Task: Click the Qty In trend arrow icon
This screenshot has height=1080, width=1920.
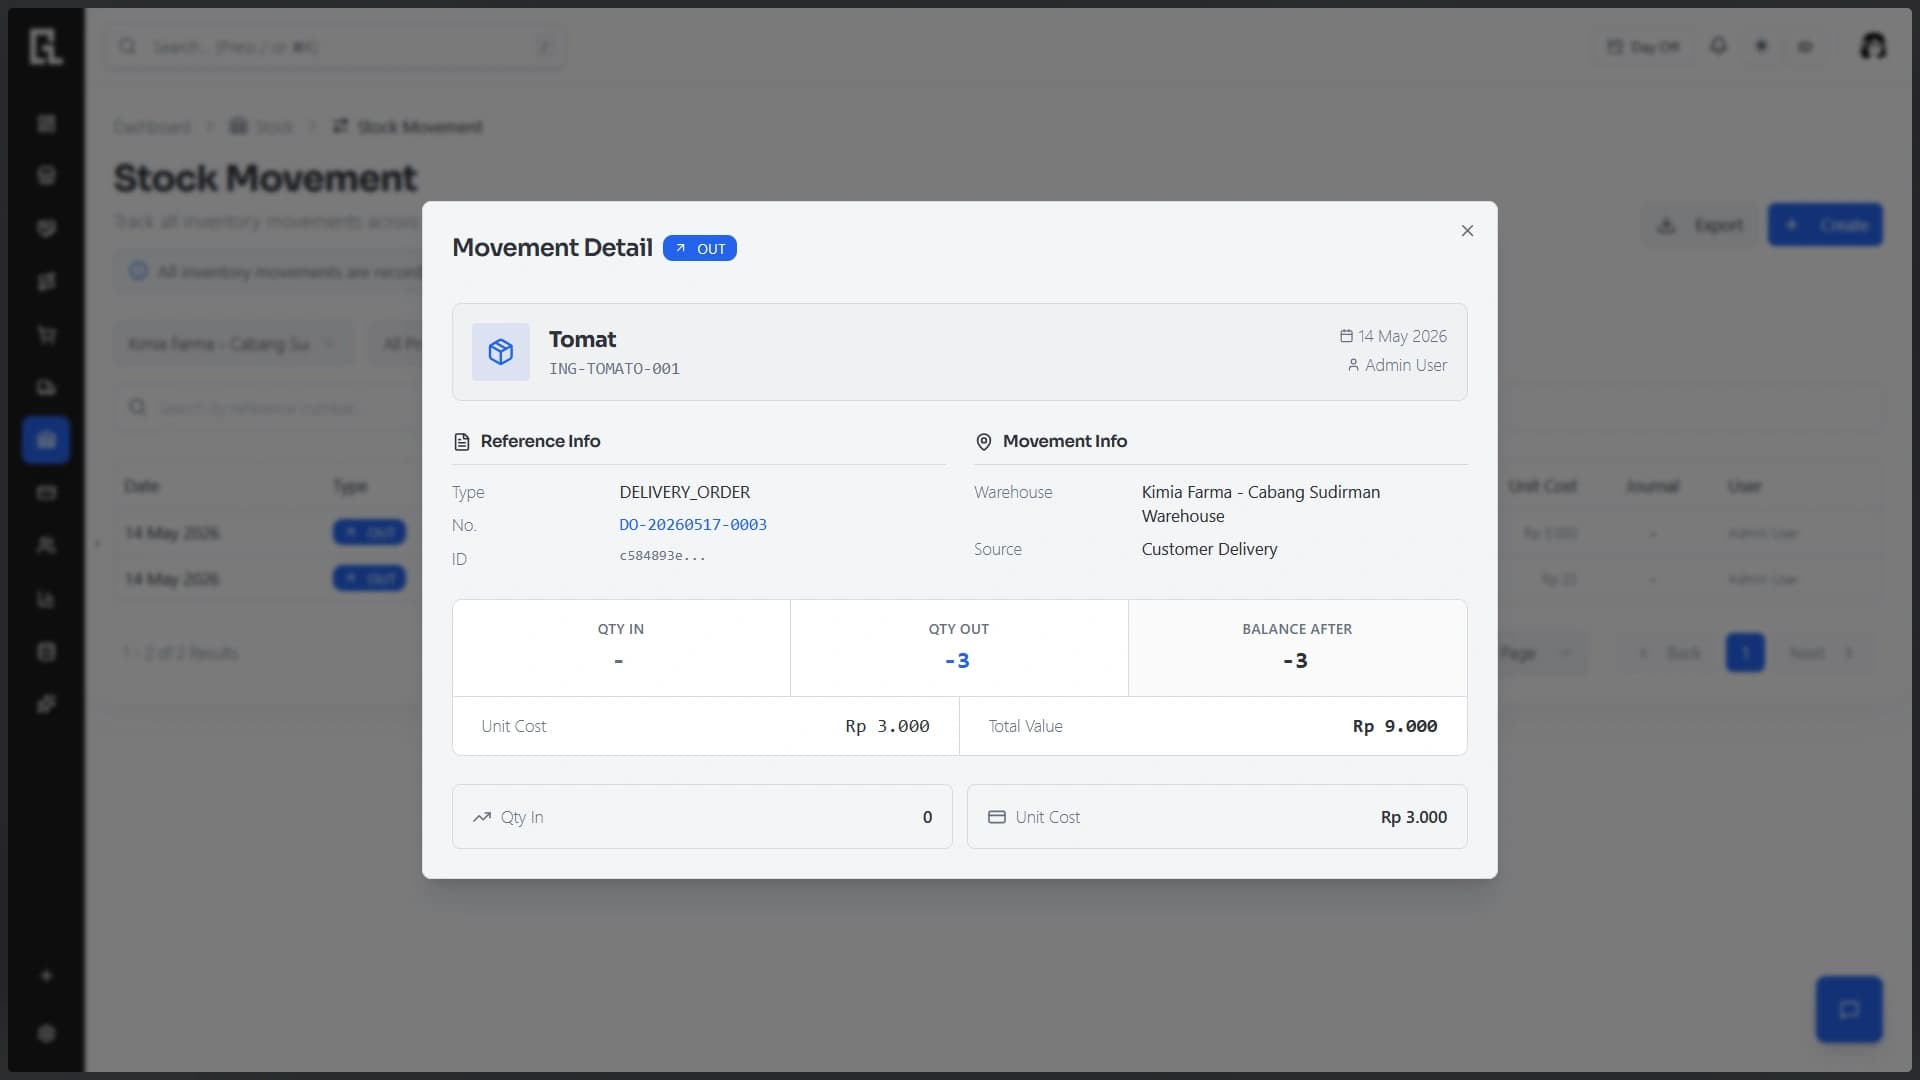Action: (482, 817)
